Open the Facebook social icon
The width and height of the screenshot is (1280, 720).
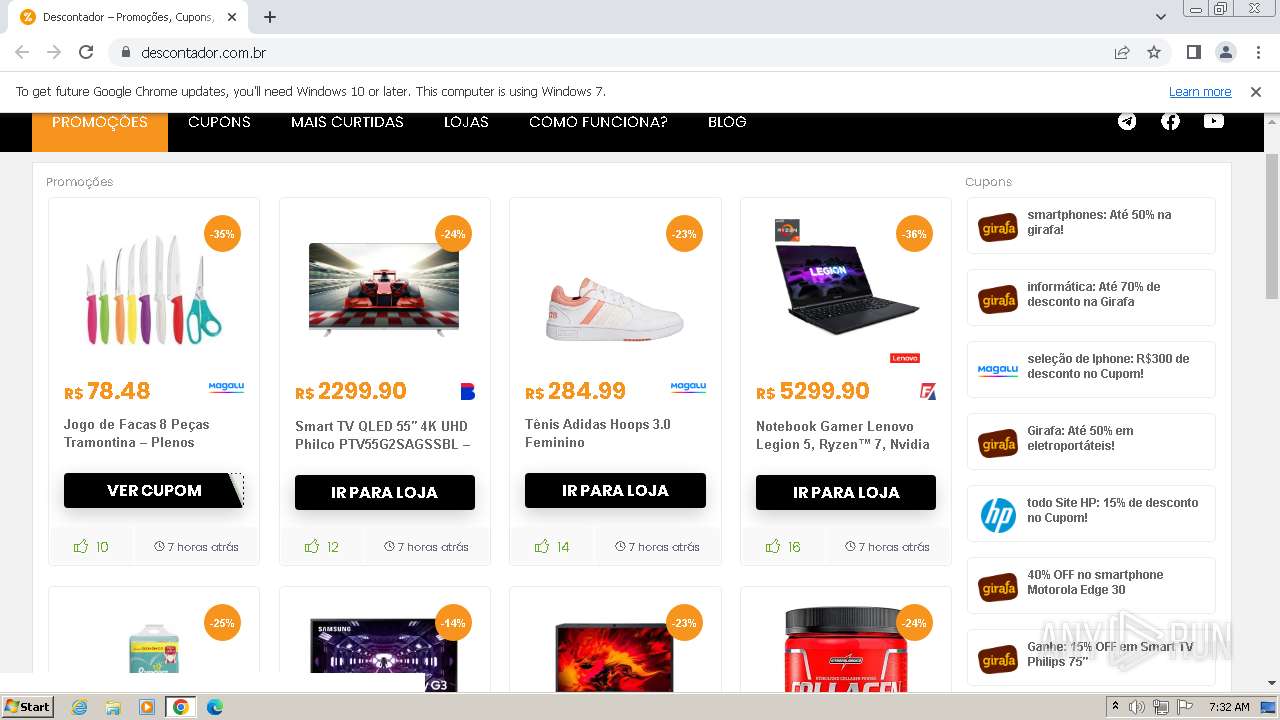[x=1170, y=122]
